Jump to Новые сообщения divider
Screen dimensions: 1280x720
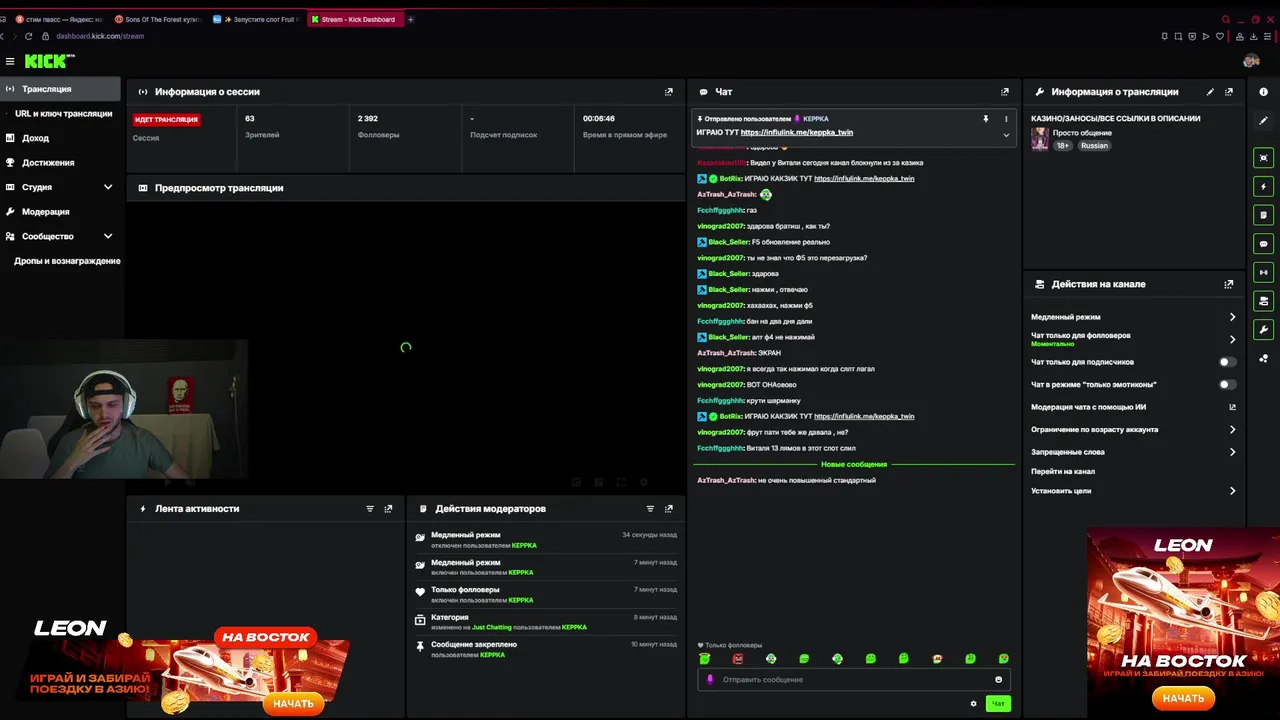click(854, 465)
